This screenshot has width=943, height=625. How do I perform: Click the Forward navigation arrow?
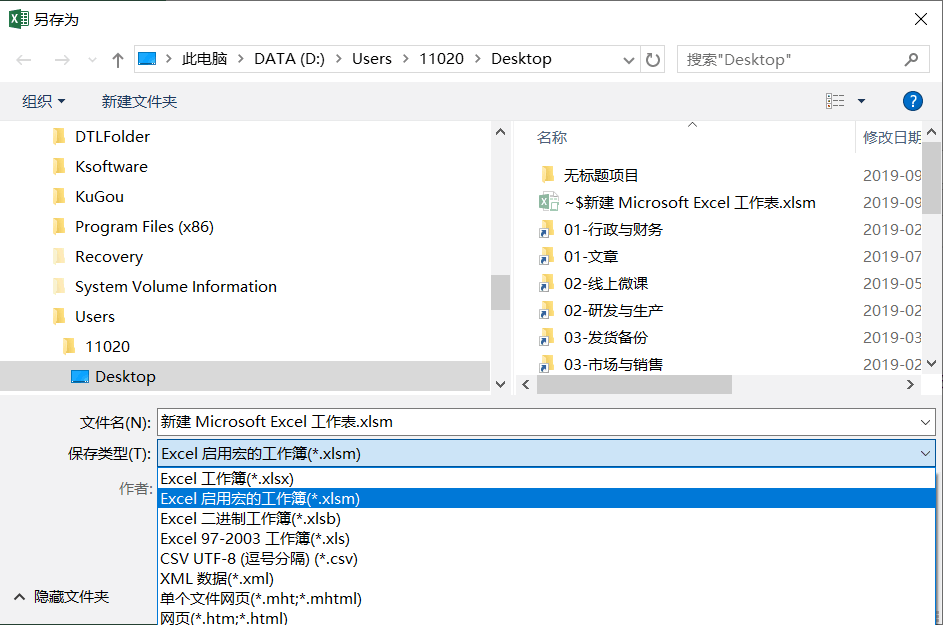tap(62, 60)
